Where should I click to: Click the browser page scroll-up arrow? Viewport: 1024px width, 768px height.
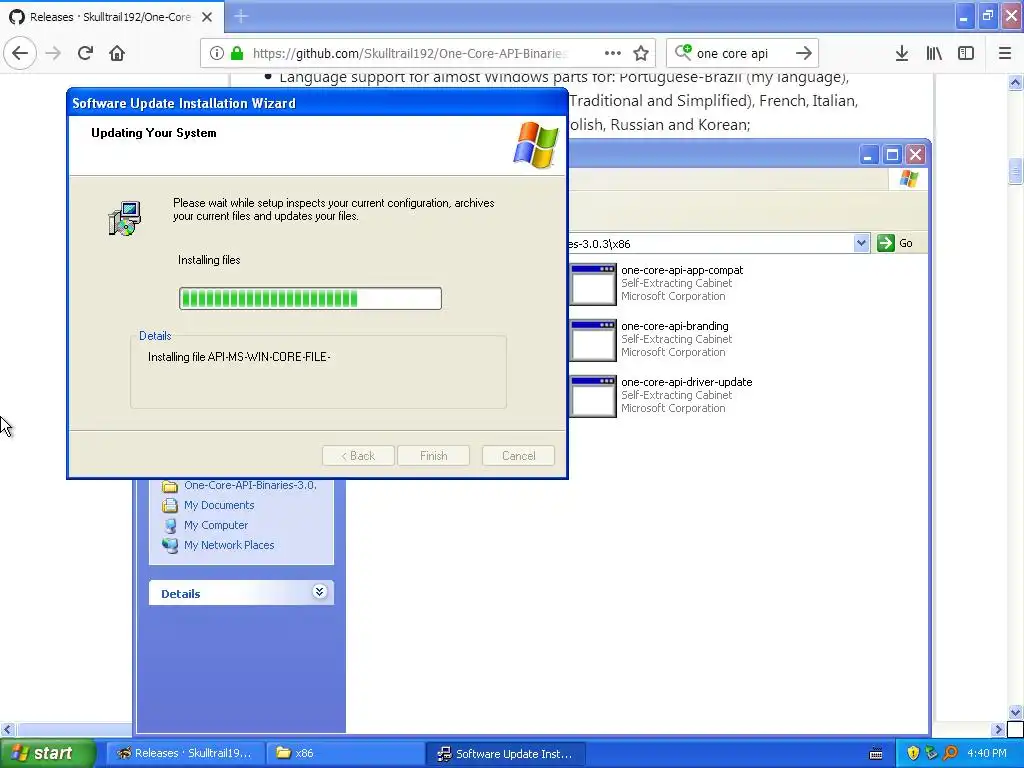[x=1015, y=82]
